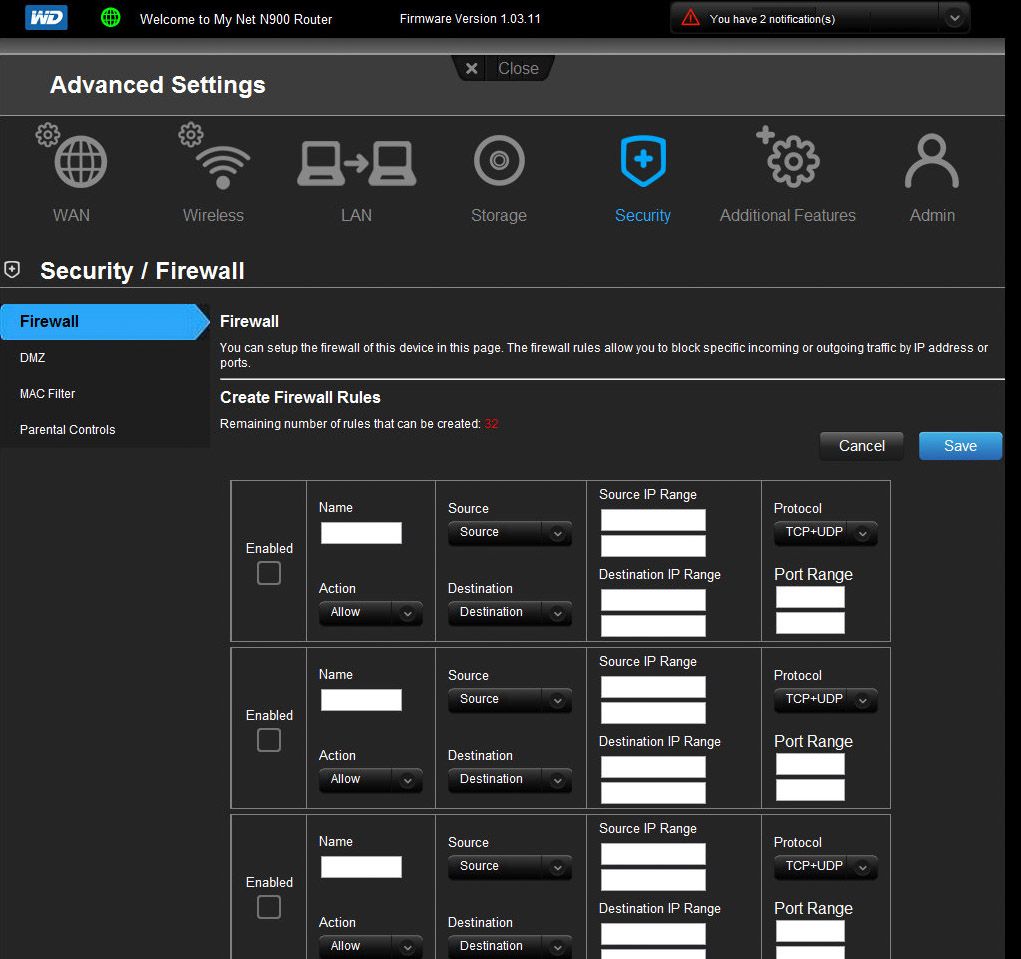Click the red notification warning icon
This screenshot has width=1021, height=959.
[x=690, y=18]
